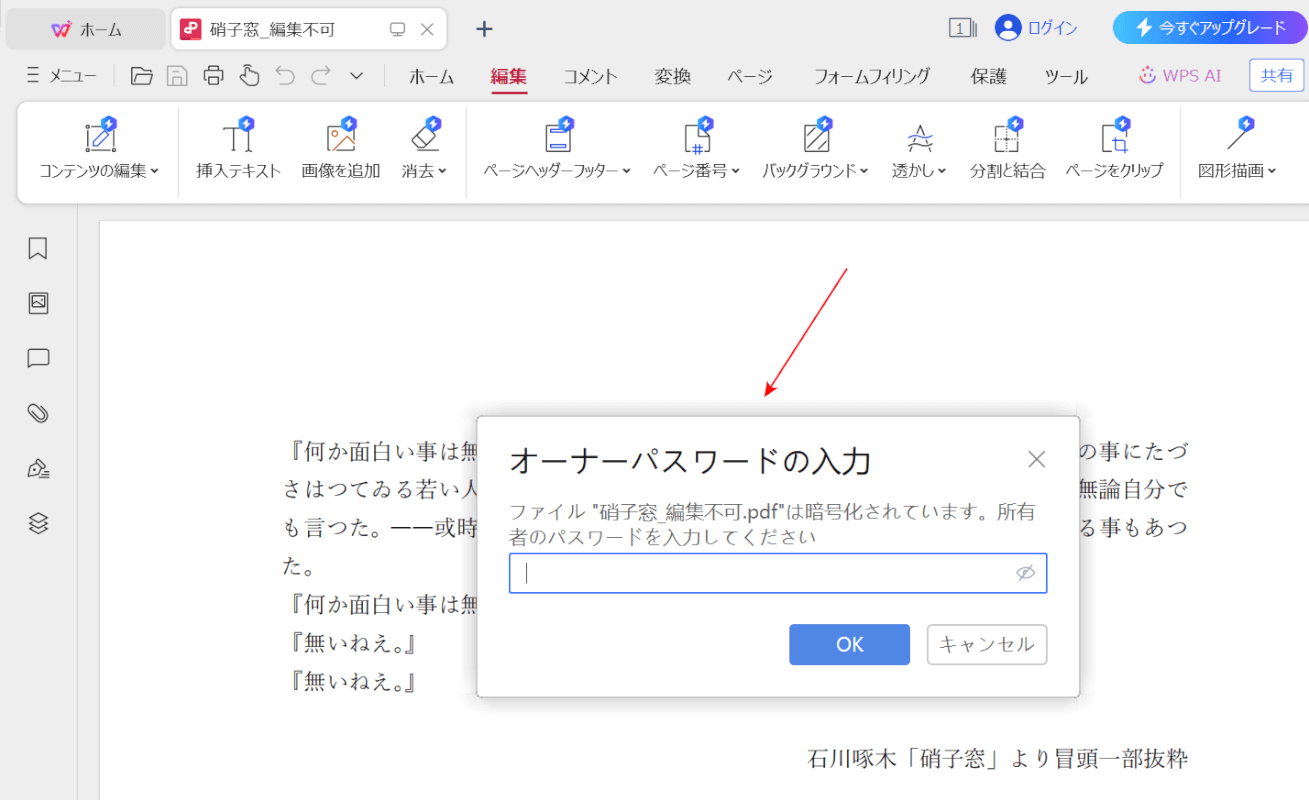Close the 硝子窓_編集不可 document tab
Screen dimensions: 1309x800
(427, 30)
